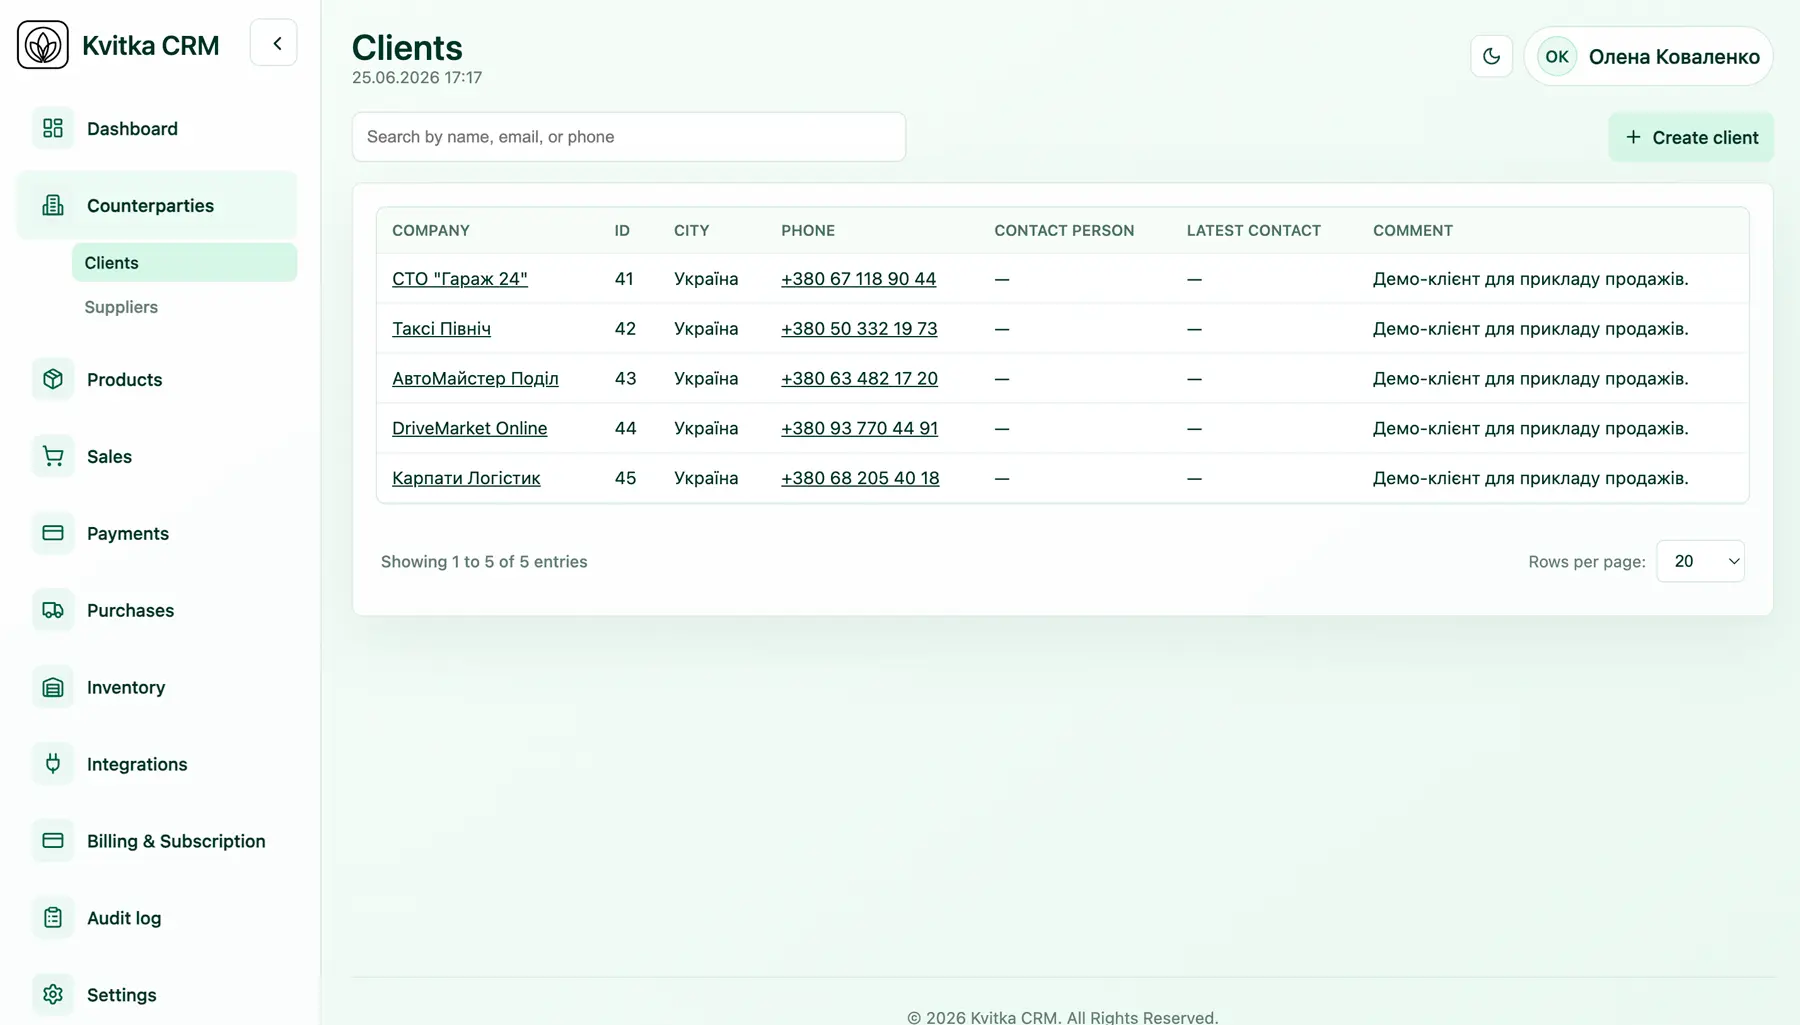Screen dimensions: 1800x1025
Task: Click the Settings gear icon
Action: tap(53, 995)
